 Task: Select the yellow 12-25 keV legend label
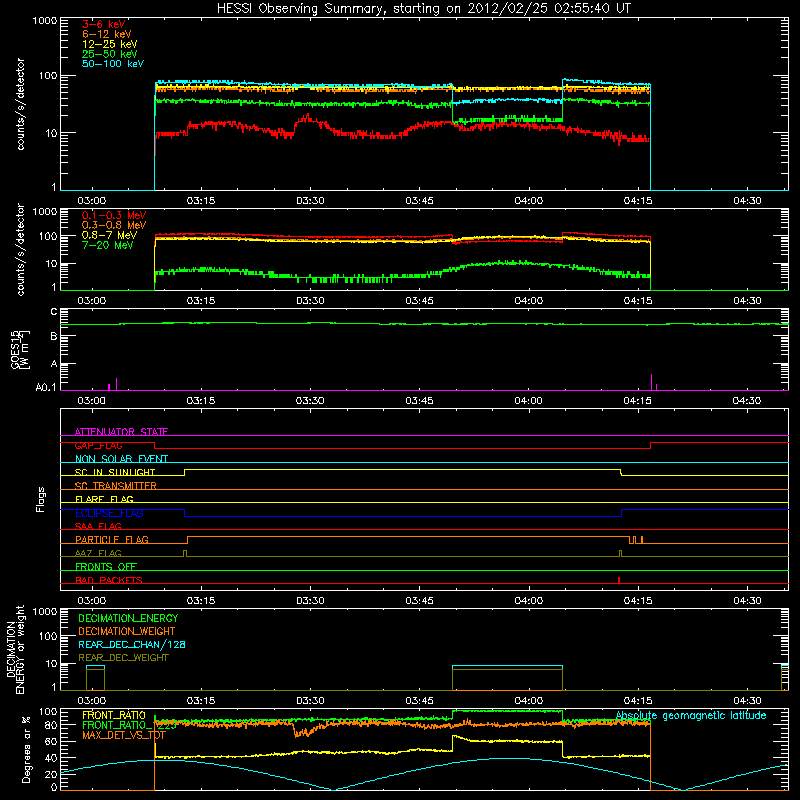(x=110, y=44)
